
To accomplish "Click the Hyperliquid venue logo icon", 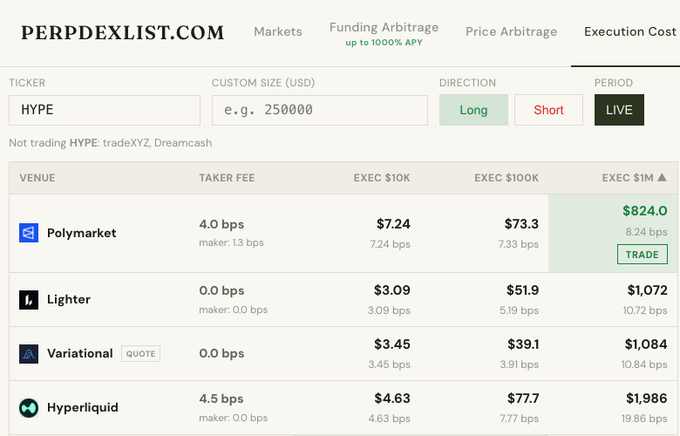I will (x=29, y=408).
